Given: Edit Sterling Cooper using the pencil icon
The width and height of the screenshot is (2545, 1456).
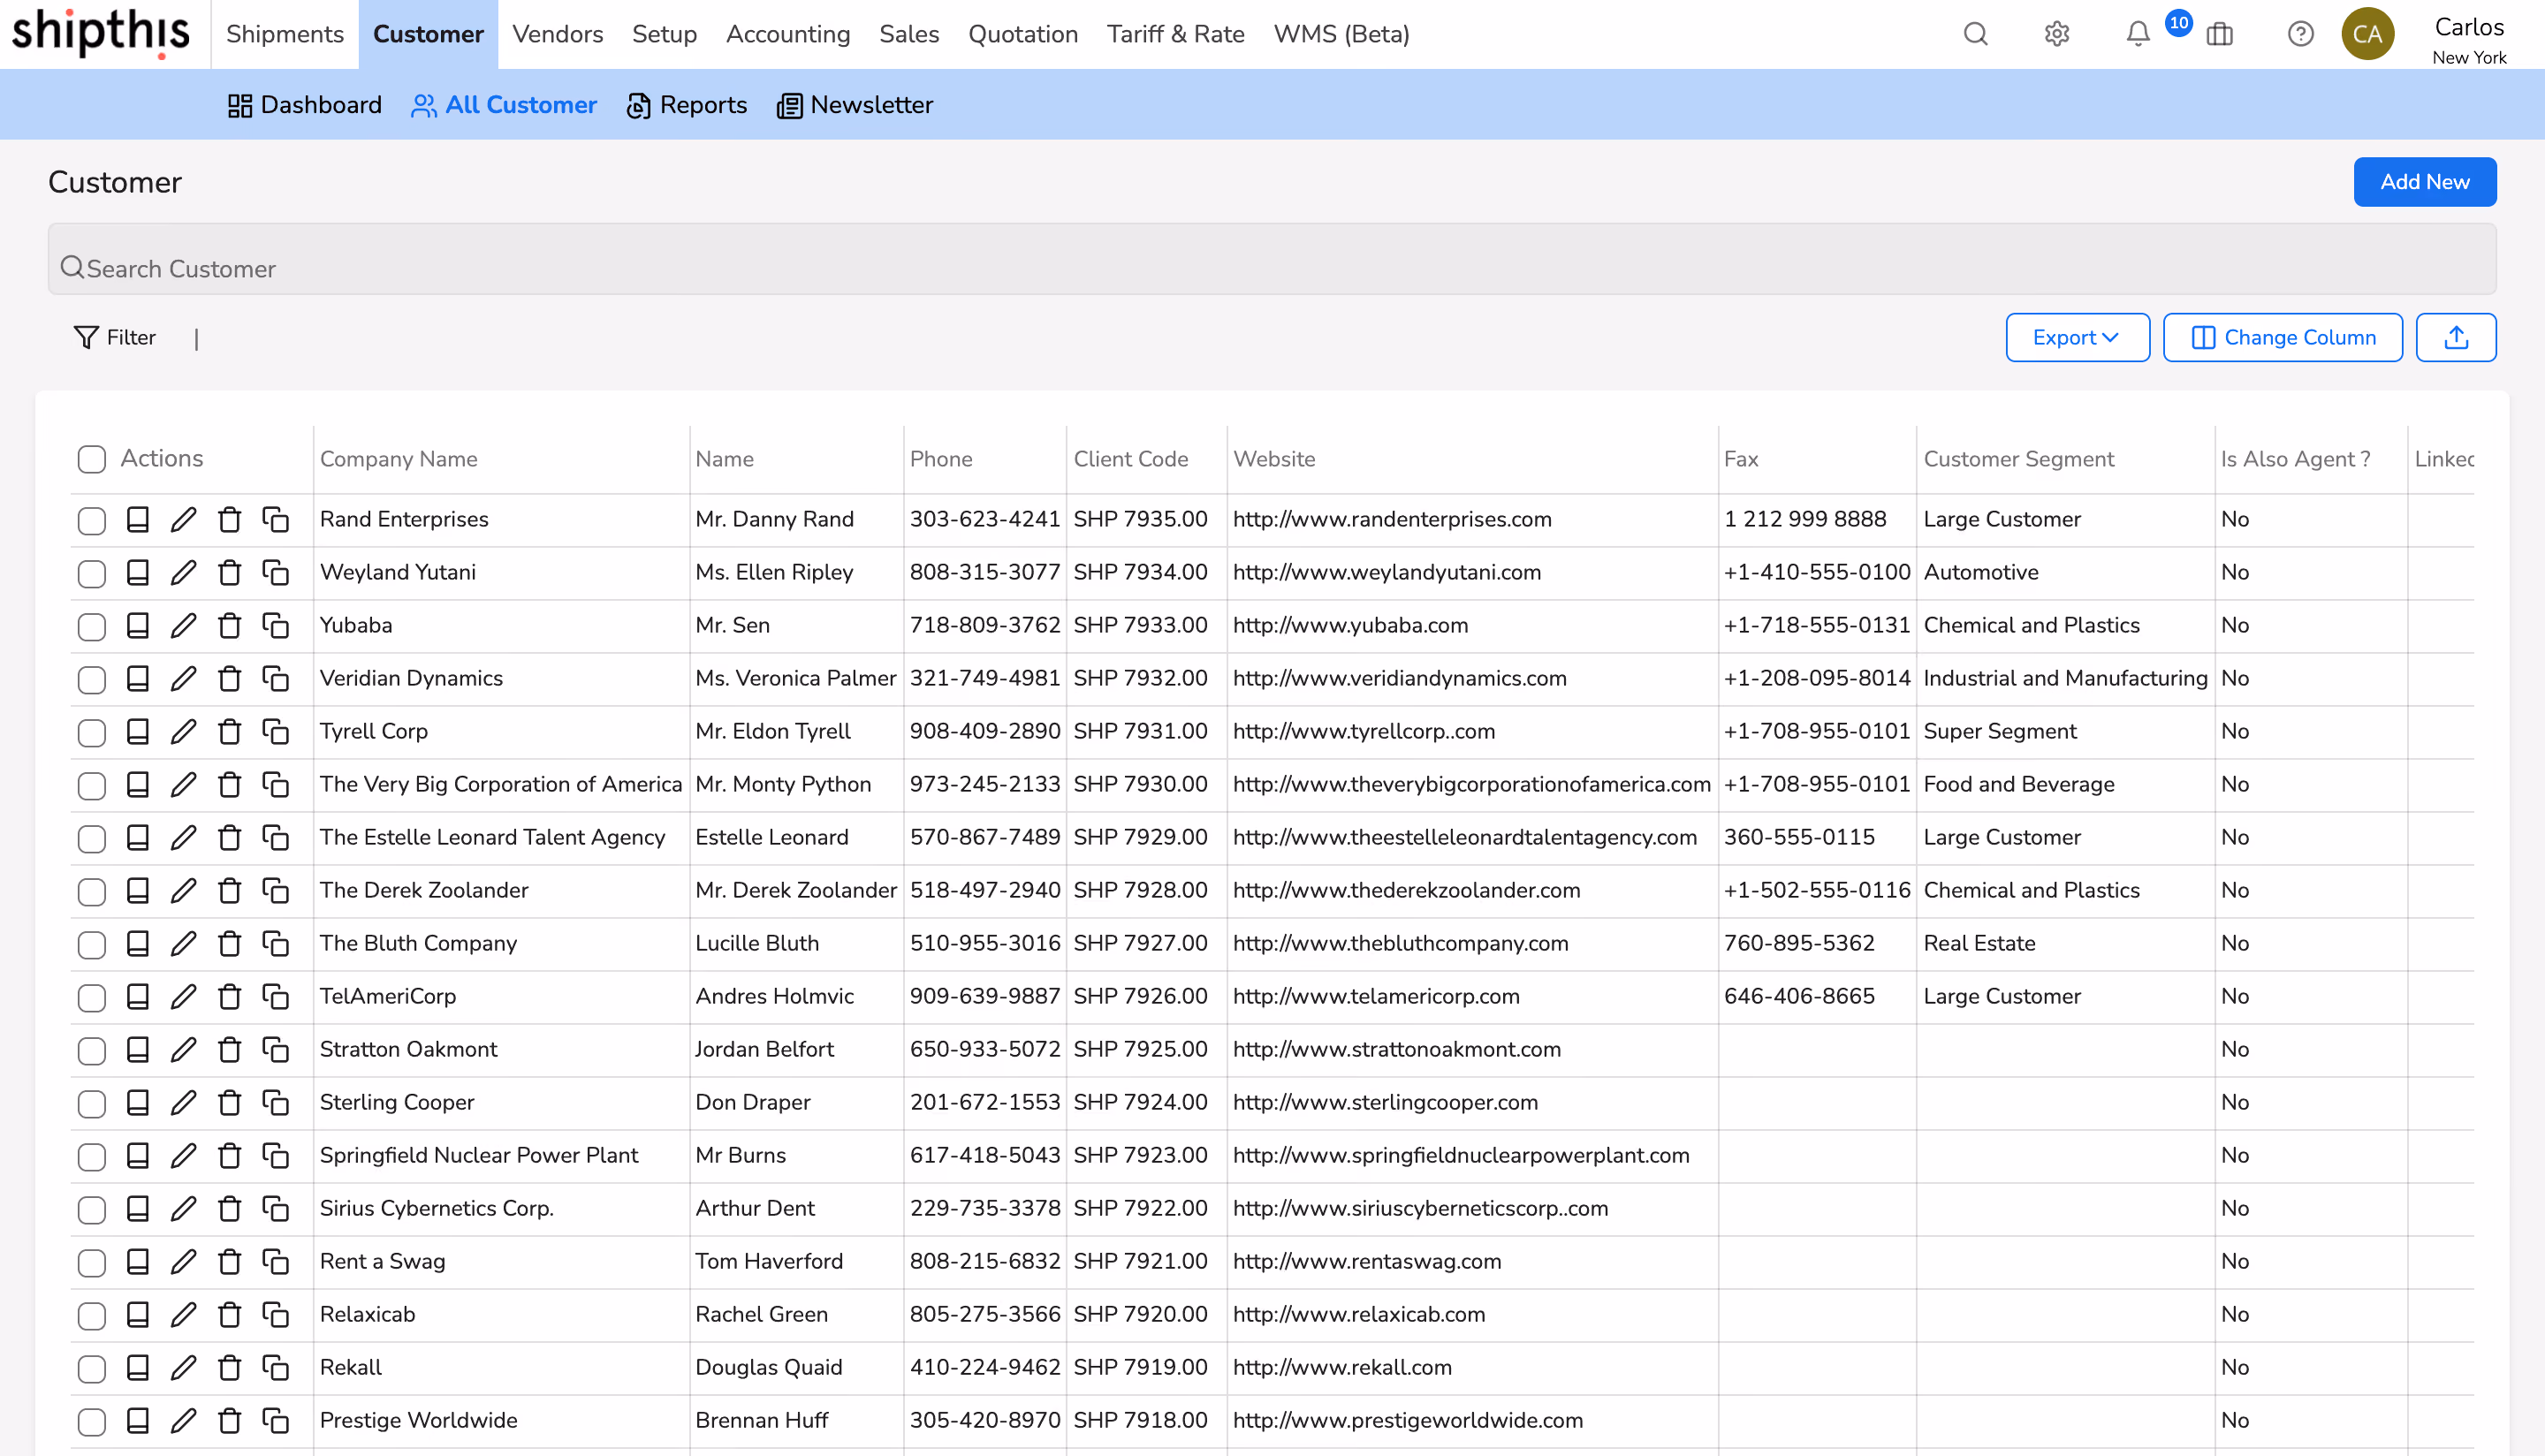Looking at the screenshot, I should click(183, 1102).
